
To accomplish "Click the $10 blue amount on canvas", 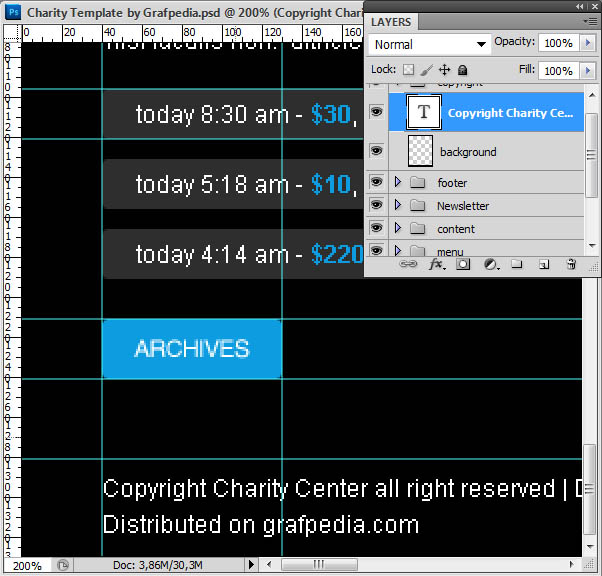I will (x=331, y=184).
